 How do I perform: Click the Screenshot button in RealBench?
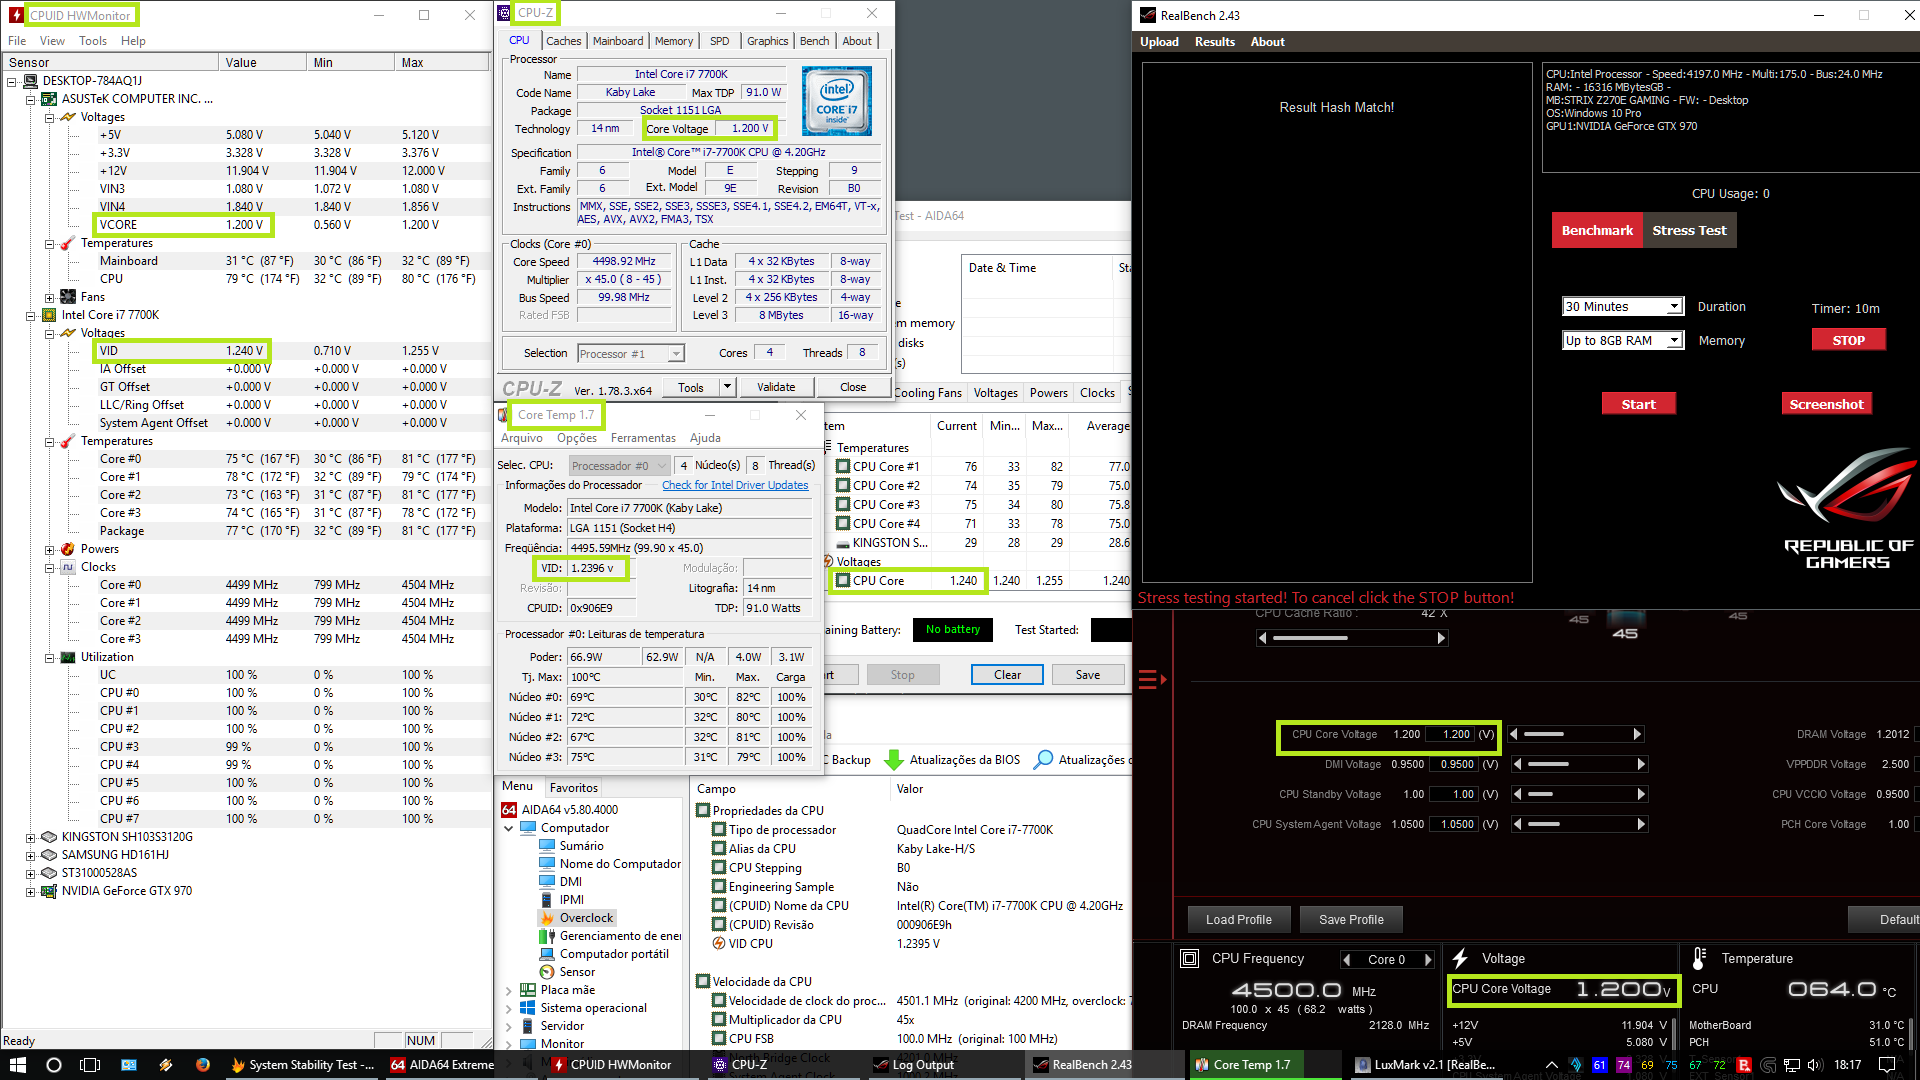click(1826, 404)
